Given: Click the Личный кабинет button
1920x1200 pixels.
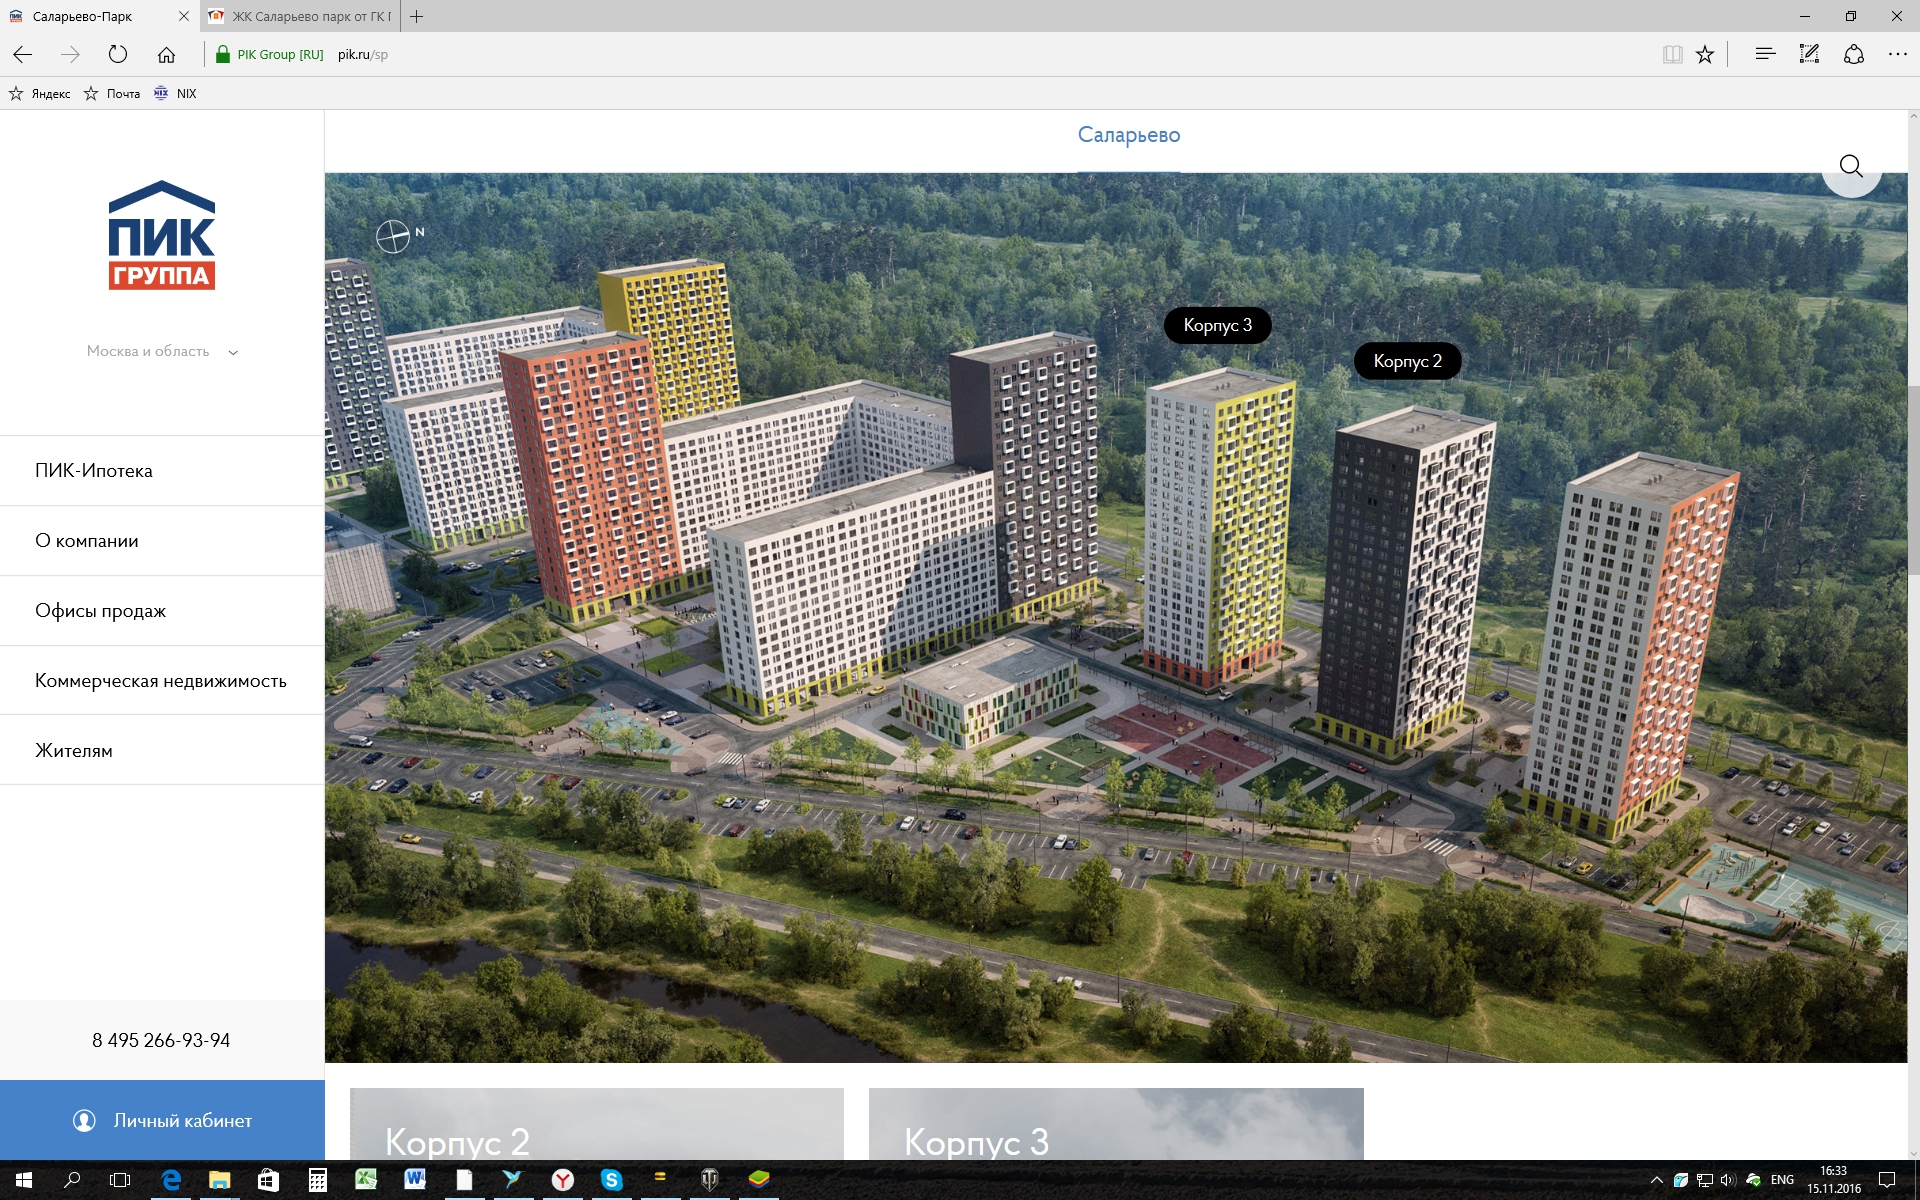Looking at the screenshot, I should click(162, 1120).
